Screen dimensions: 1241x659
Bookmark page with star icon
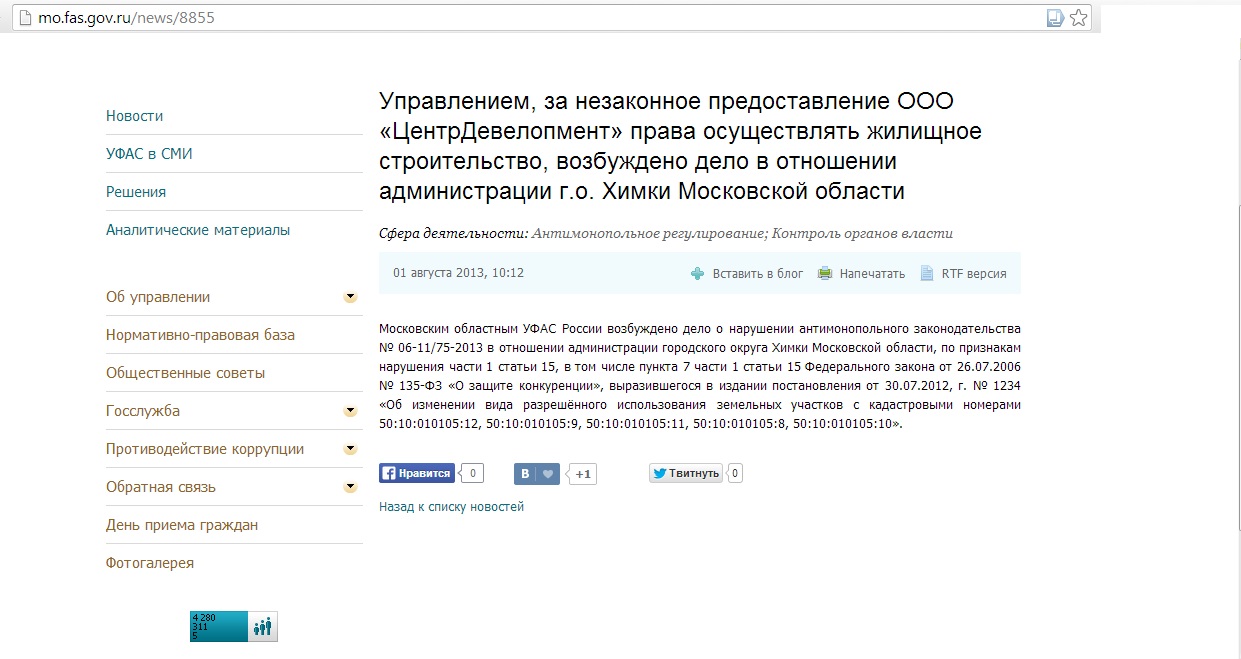pyautogui.click(x=1078, y=17)
